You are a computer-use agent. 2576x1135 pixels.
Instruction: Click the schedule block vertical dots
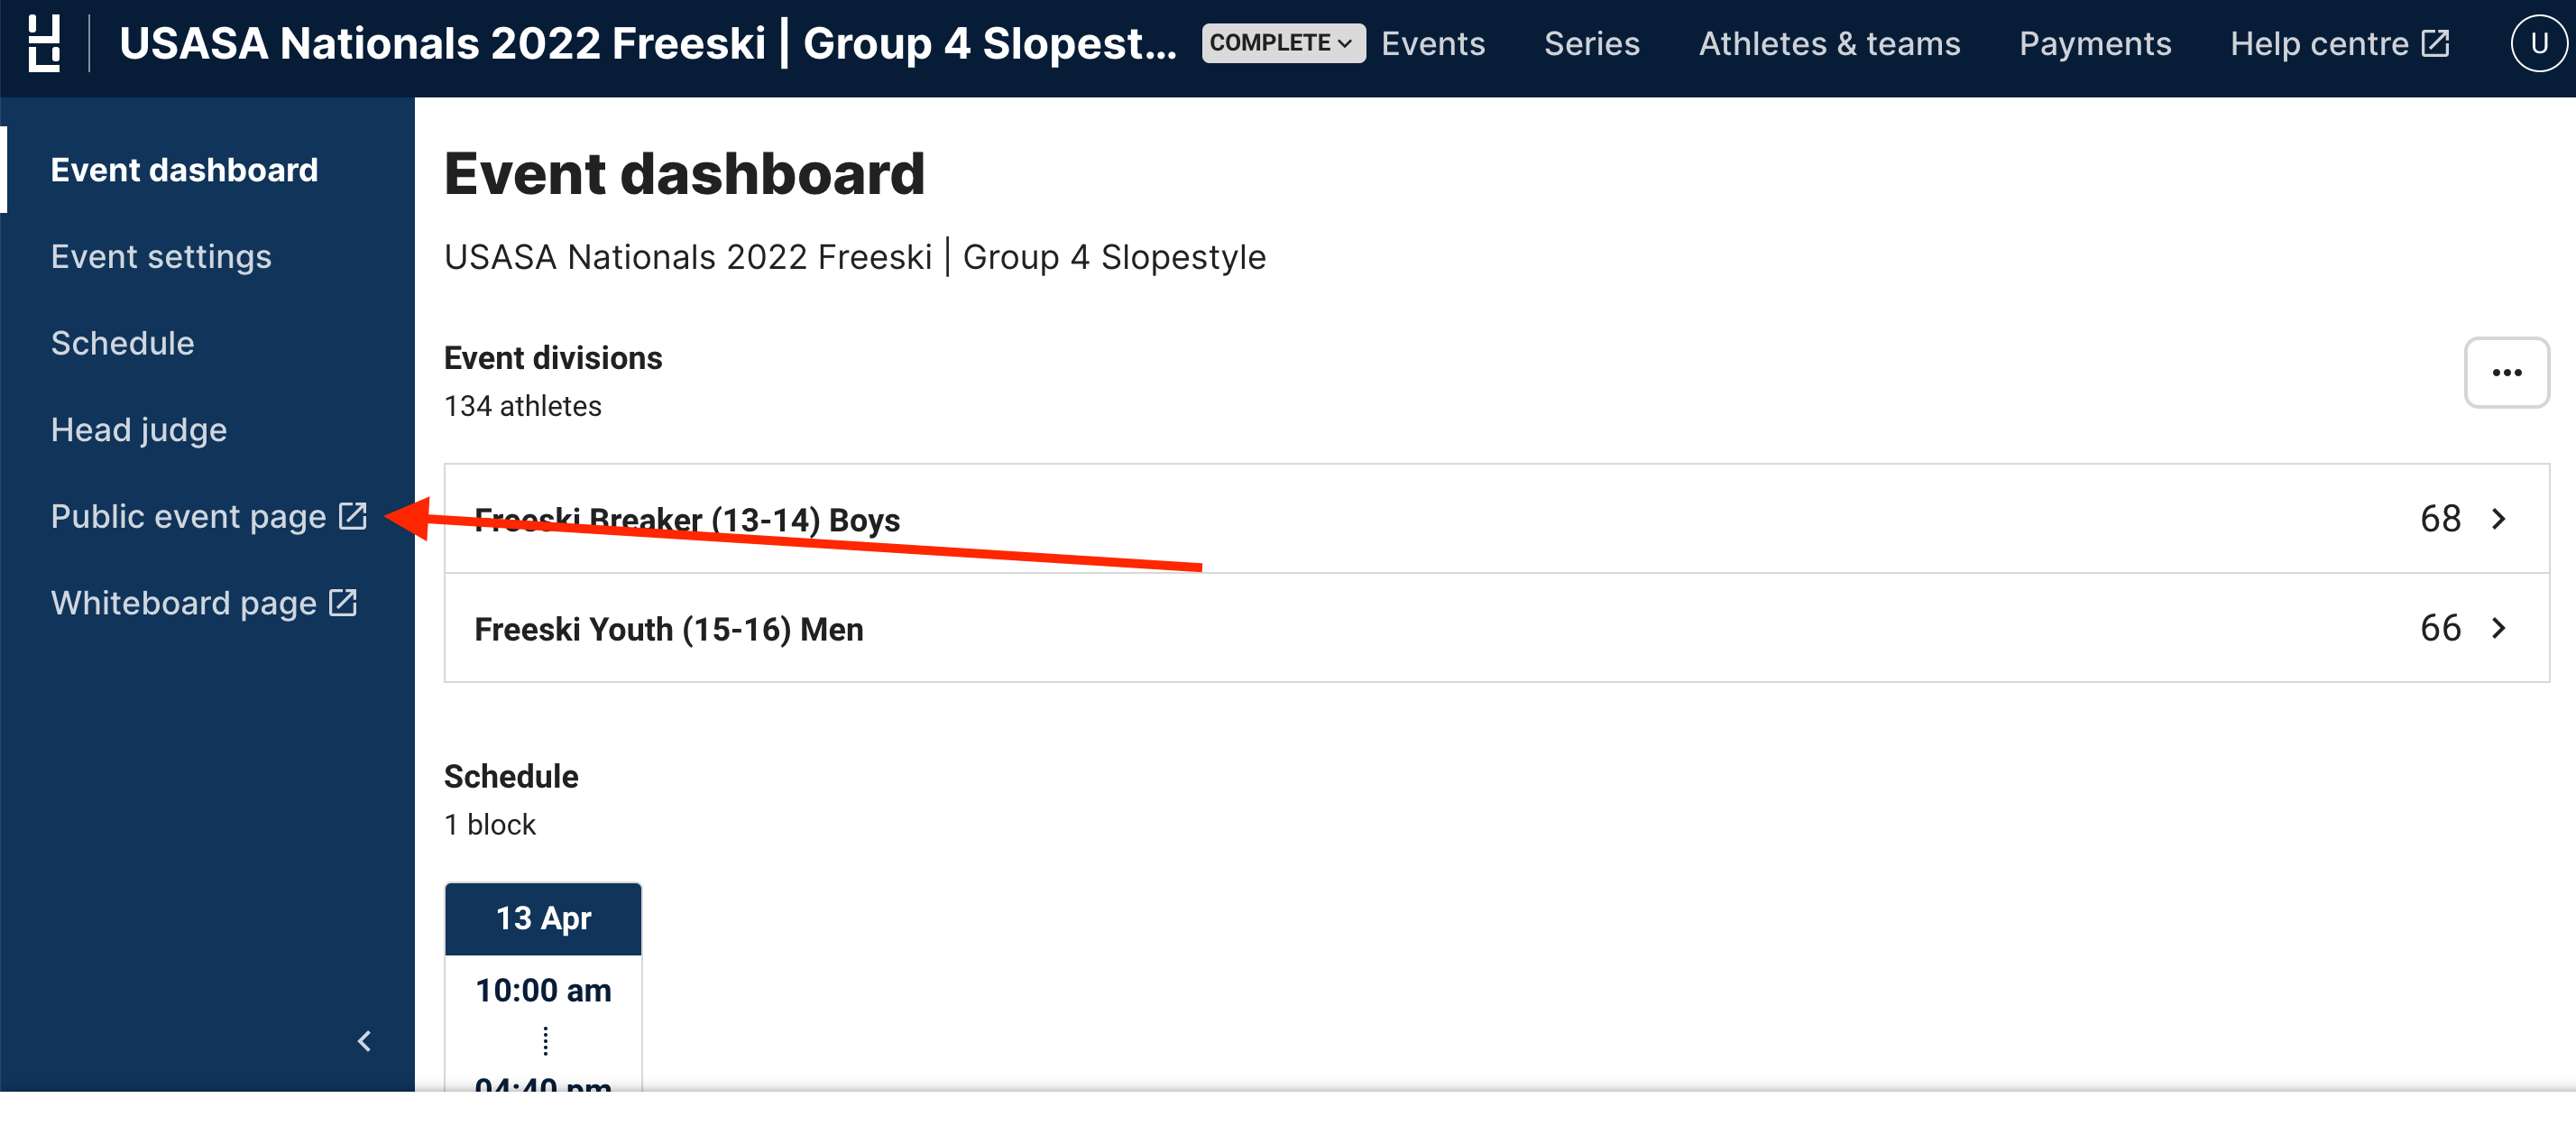click(545, 1041)
